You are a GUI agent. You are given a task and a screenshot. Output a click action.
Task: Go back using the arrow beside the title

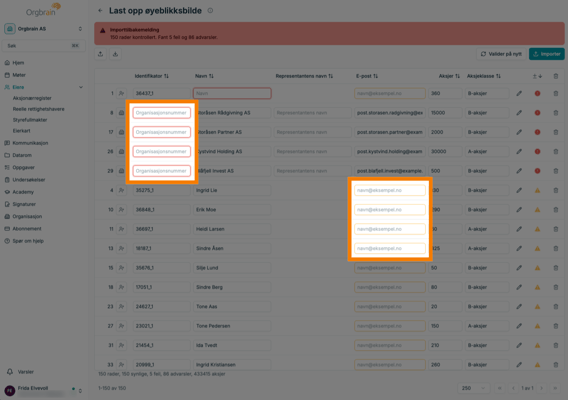point(100,11)
